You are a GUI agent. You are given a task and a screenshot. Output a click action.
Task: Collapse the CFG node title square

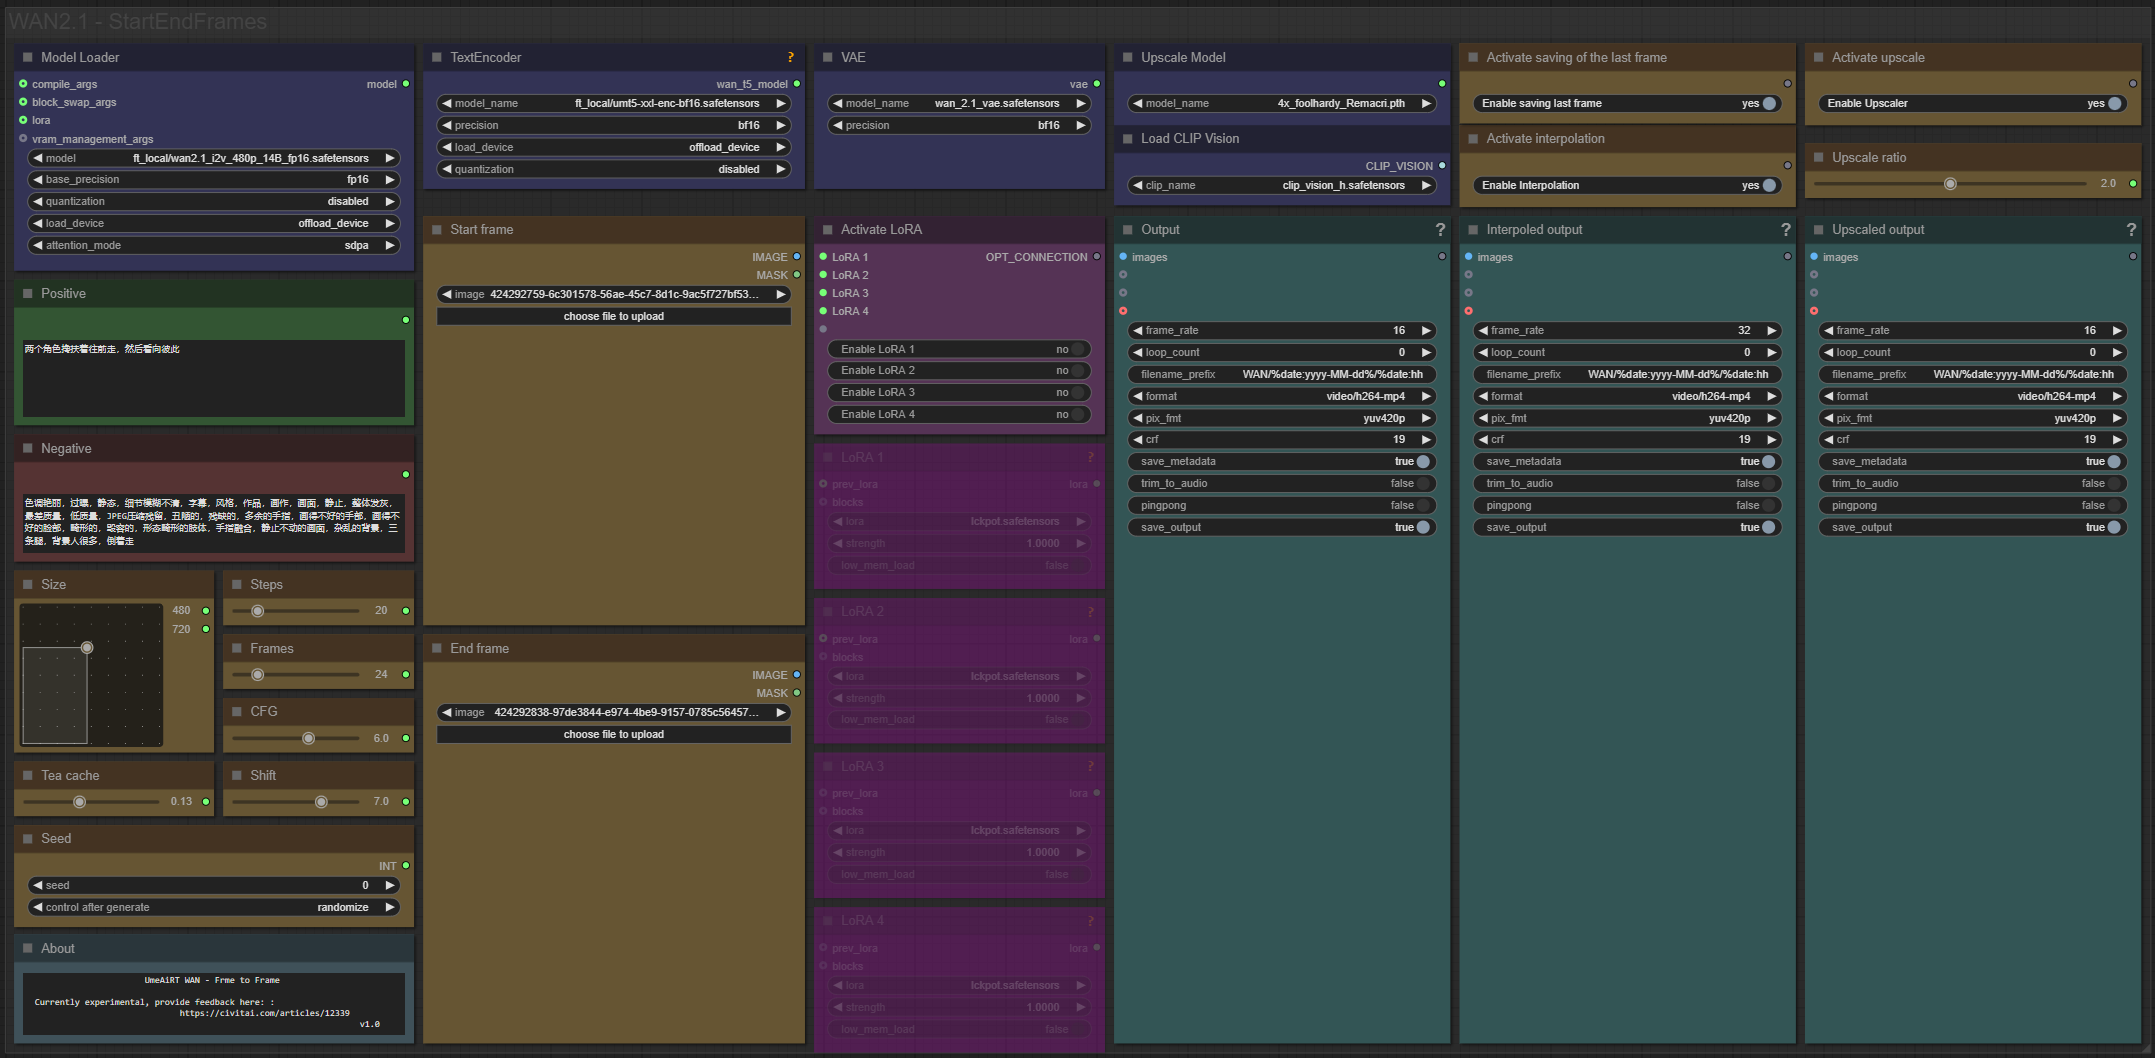[x=237, y=711]
